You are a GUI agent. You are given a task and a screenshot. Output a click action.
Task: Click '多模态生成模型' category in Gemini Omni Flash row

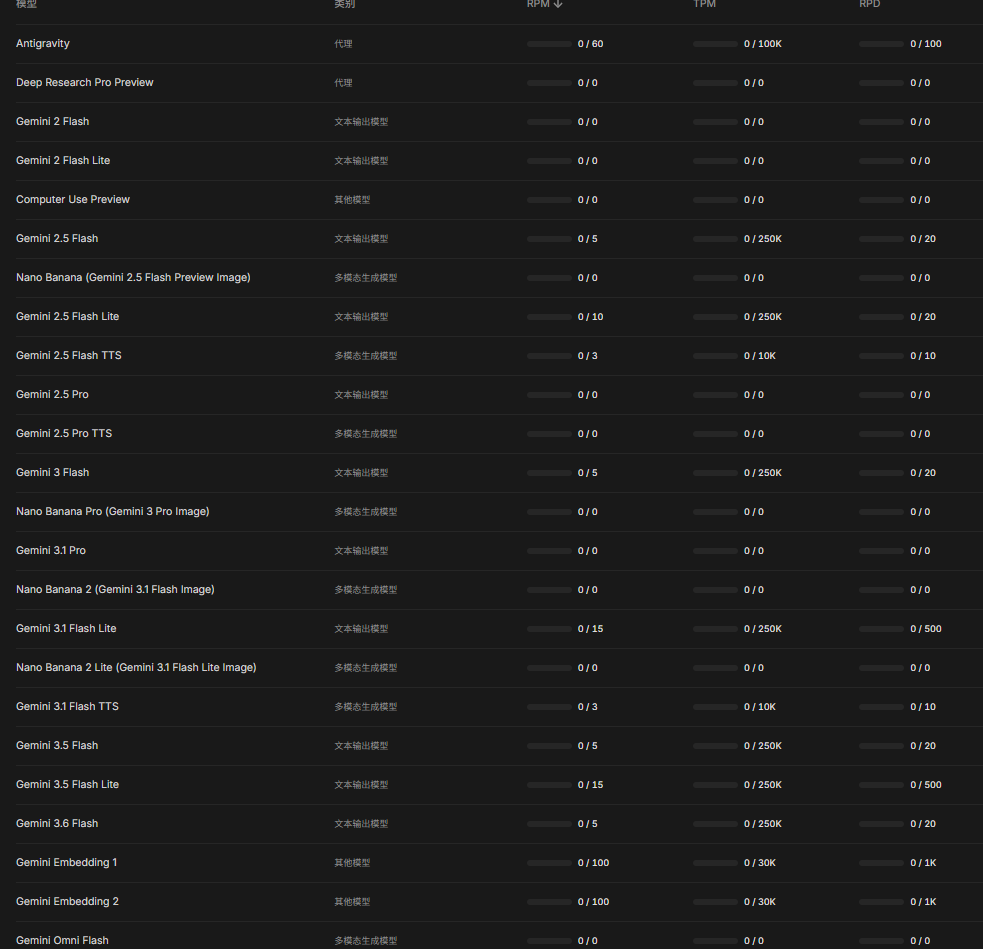pos(365,941)
